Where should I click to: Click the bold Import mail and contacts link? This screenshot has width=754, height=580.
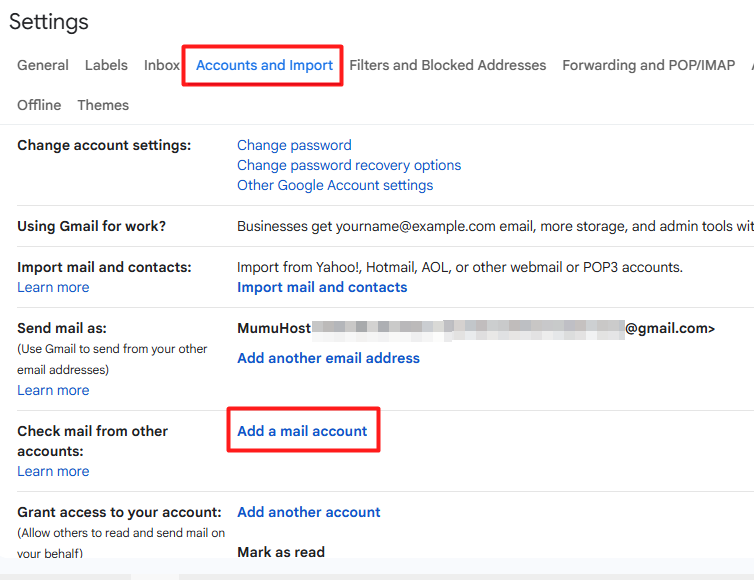click(322, 287)
